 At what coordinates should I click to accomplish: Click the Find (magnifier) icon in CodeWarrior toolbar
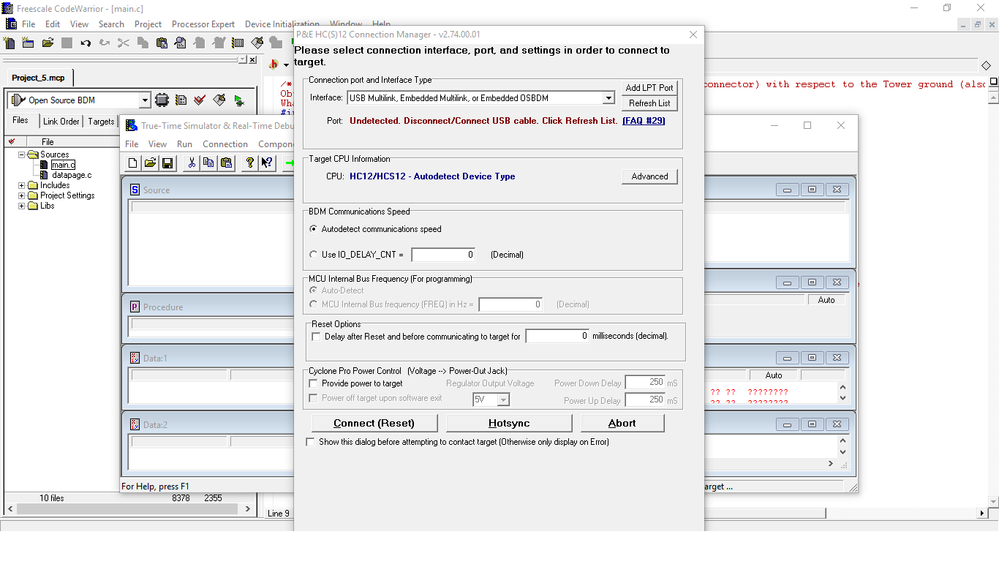click(180, 43)
